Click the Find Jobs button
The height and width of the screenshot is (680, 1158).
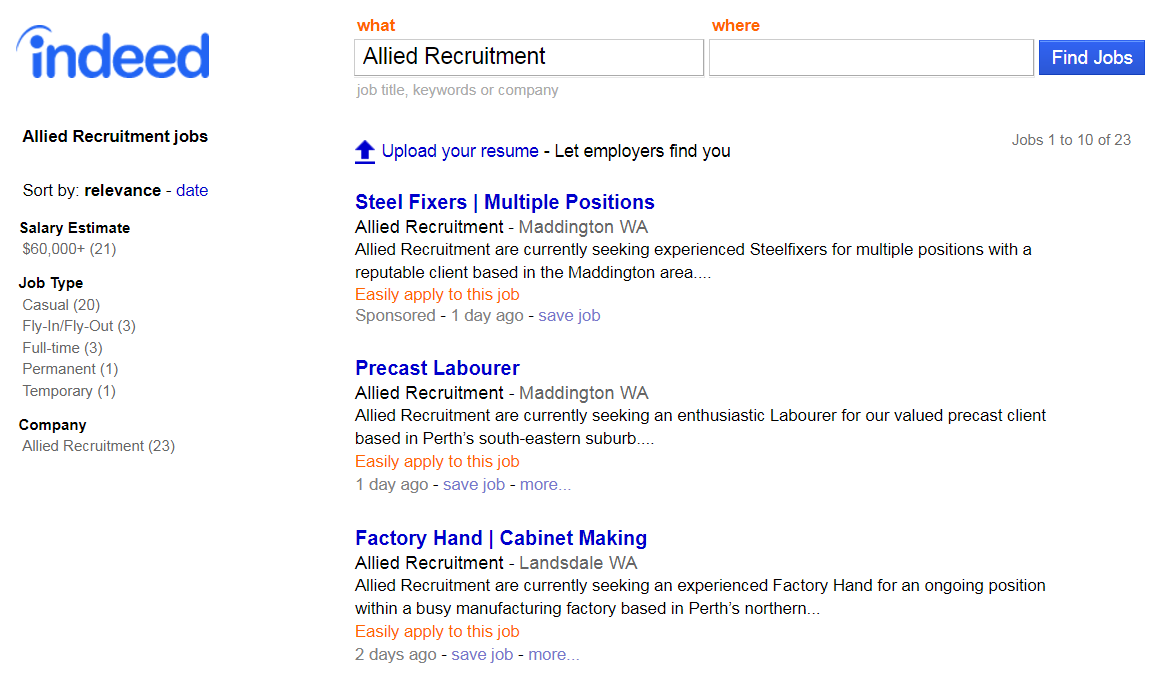coord(1092,58)
